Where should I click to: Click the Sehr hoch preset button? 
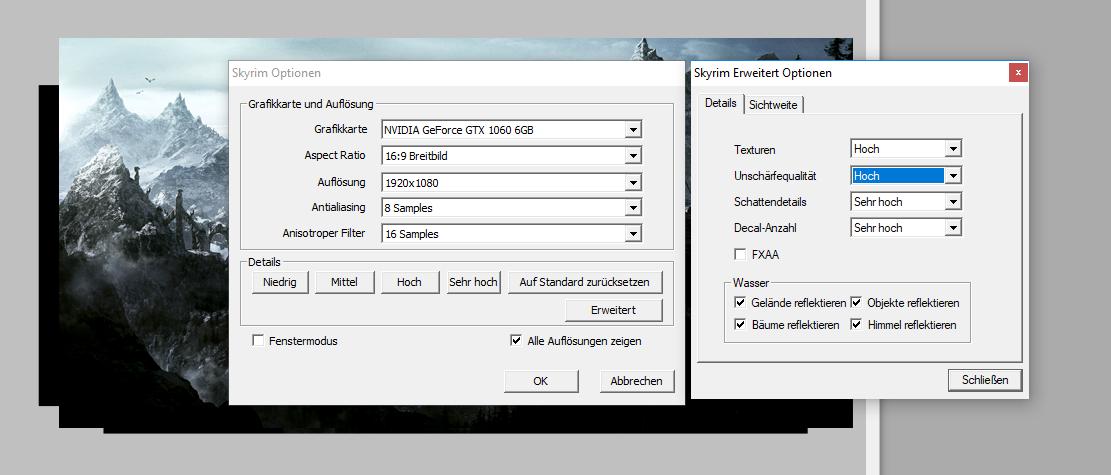tap(473, 282)
